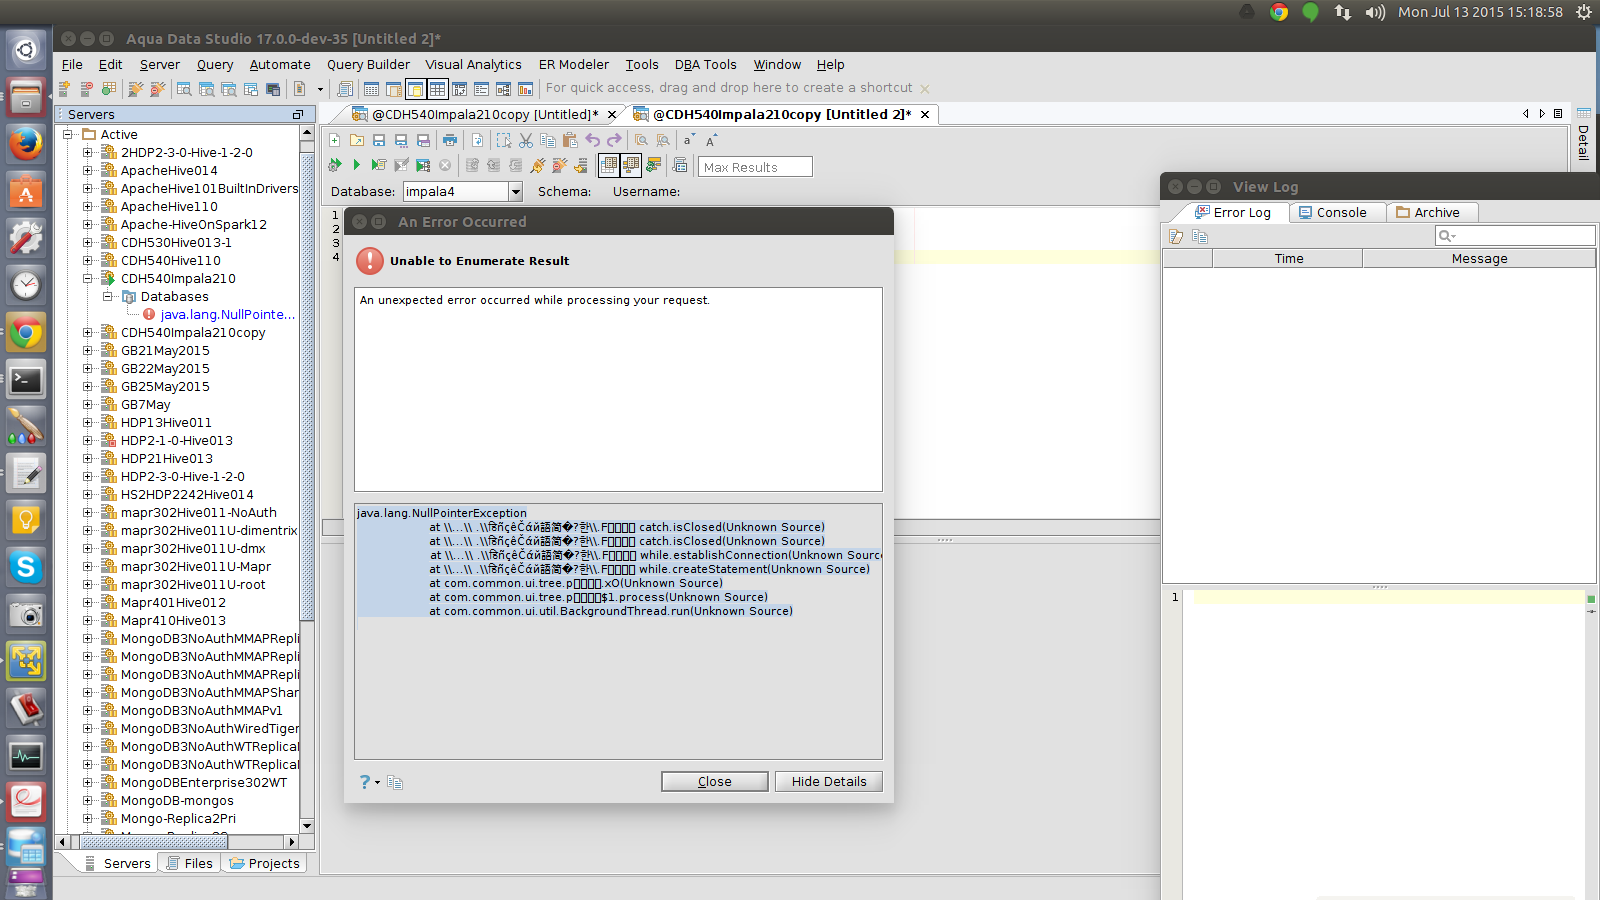The width and height of the screenshot is (1600, 900).
Task: Click the chart Visual Analytics icon in main toolbar
Action: coord(525,89)
